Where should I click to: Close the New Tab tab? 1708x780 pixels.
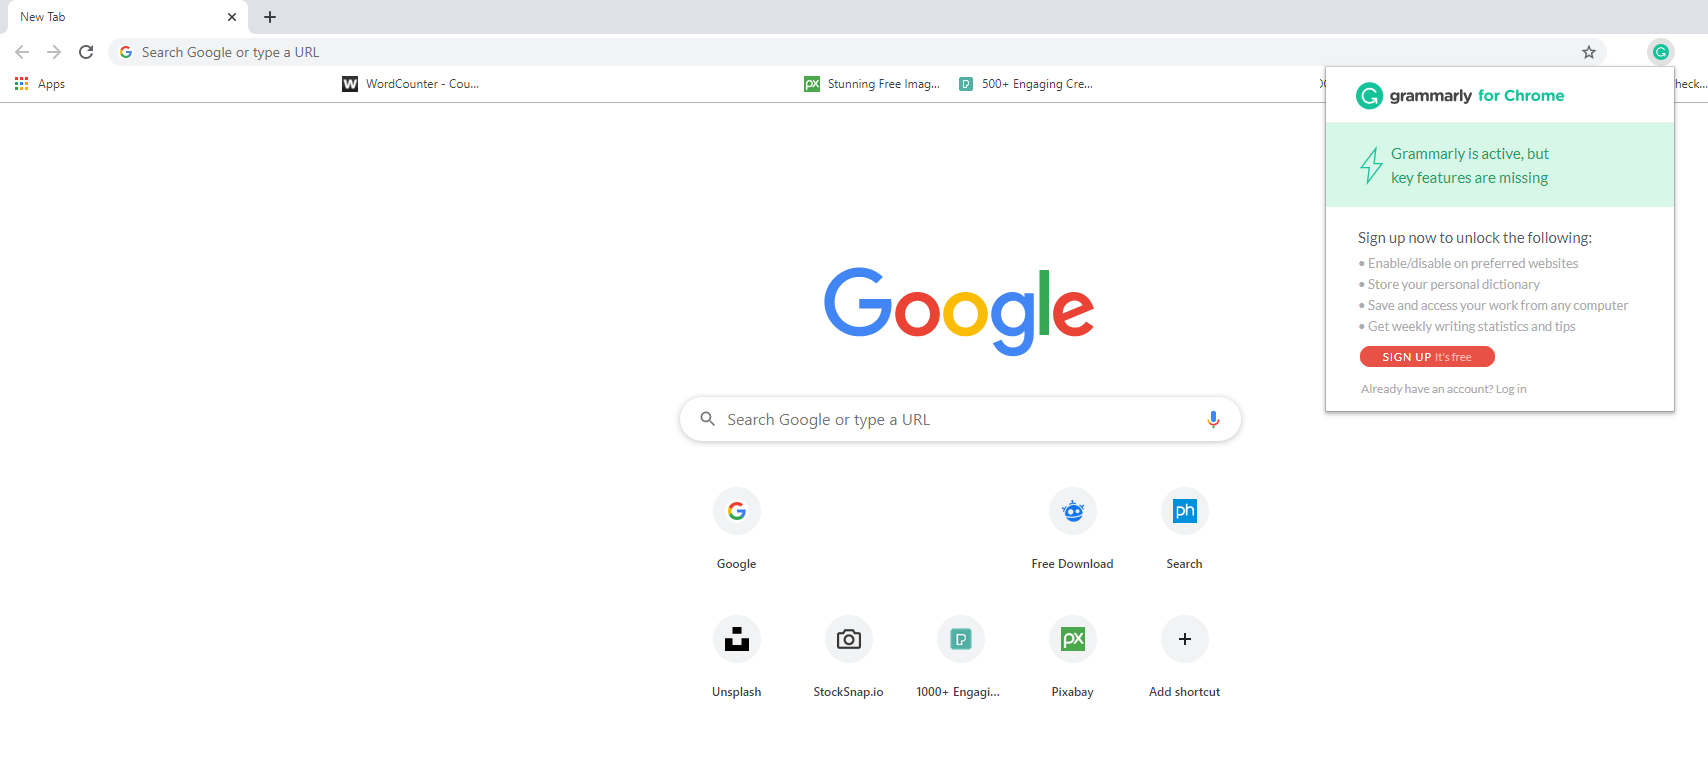(232, 17)
